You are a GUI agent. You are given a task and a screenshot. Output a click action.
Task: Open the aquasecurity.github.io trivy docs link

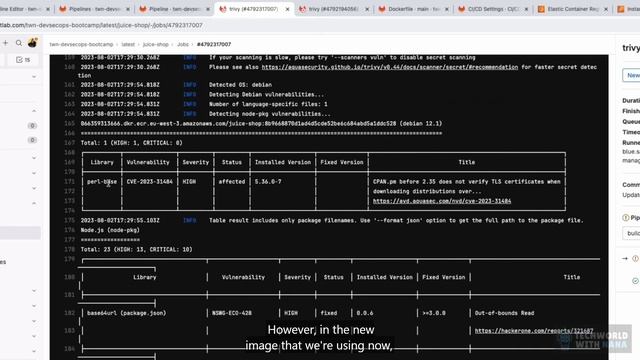click(x=390, y=67)
